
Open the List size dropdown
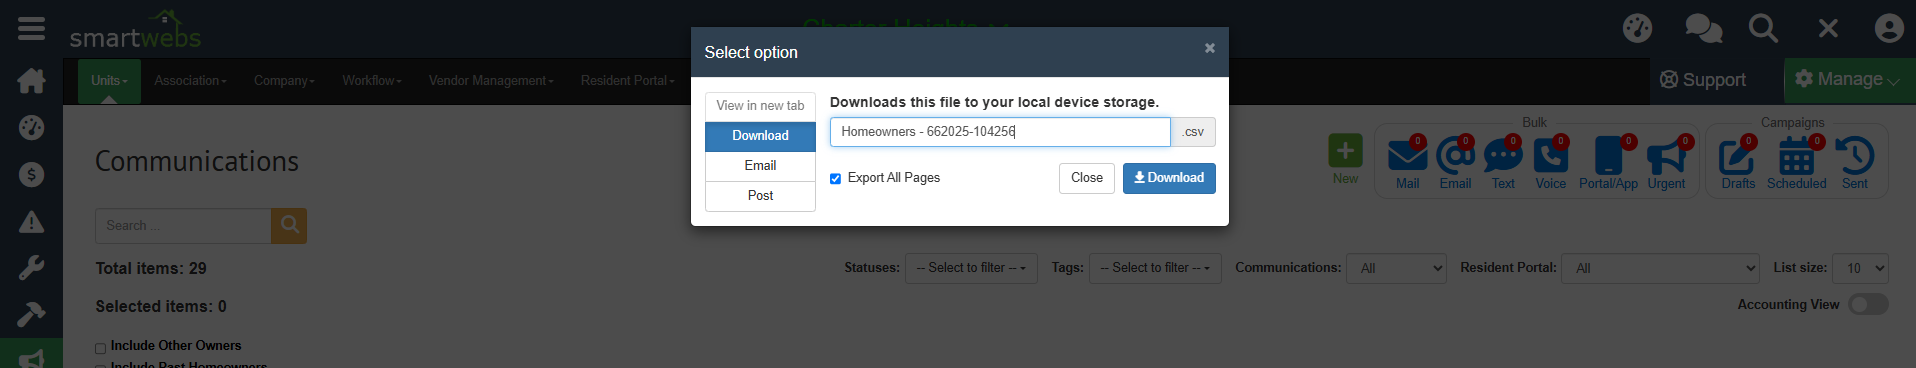click(x=1861, y=268)
